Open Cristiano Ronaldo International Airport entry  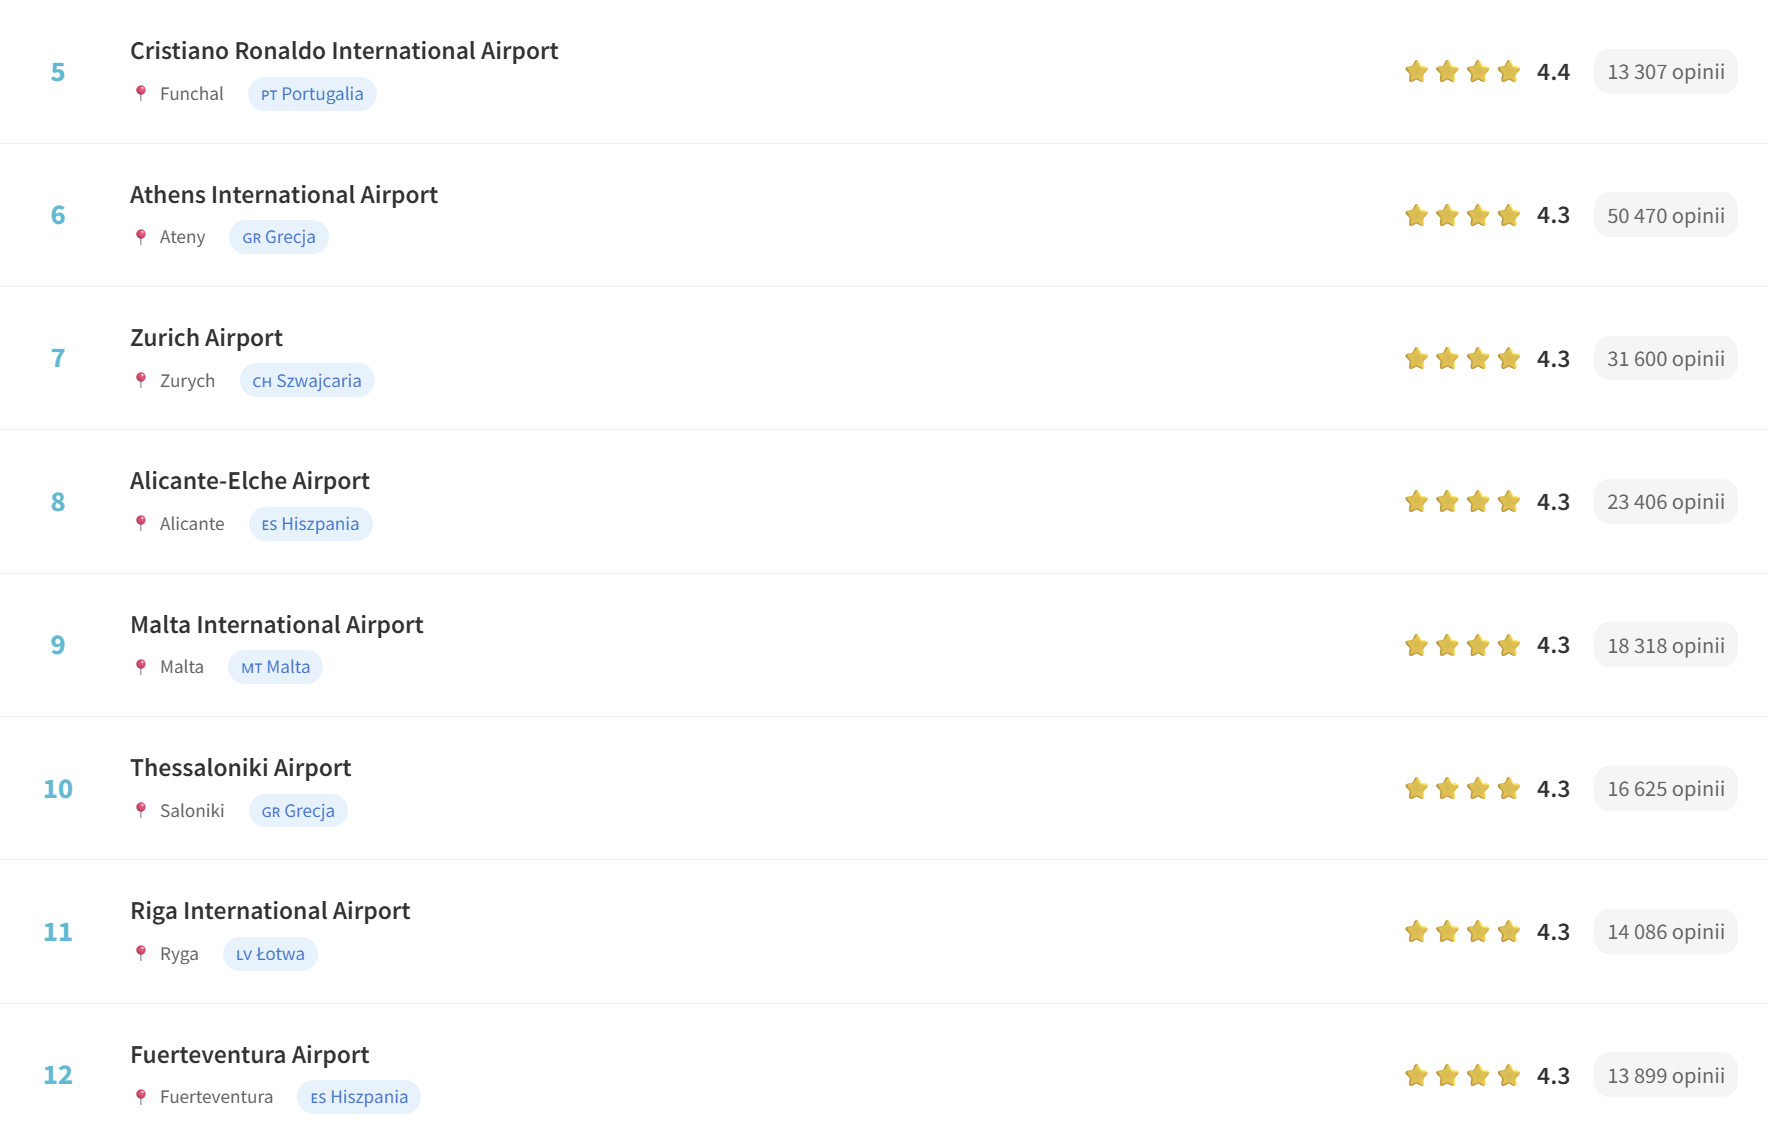coord(344,51)
